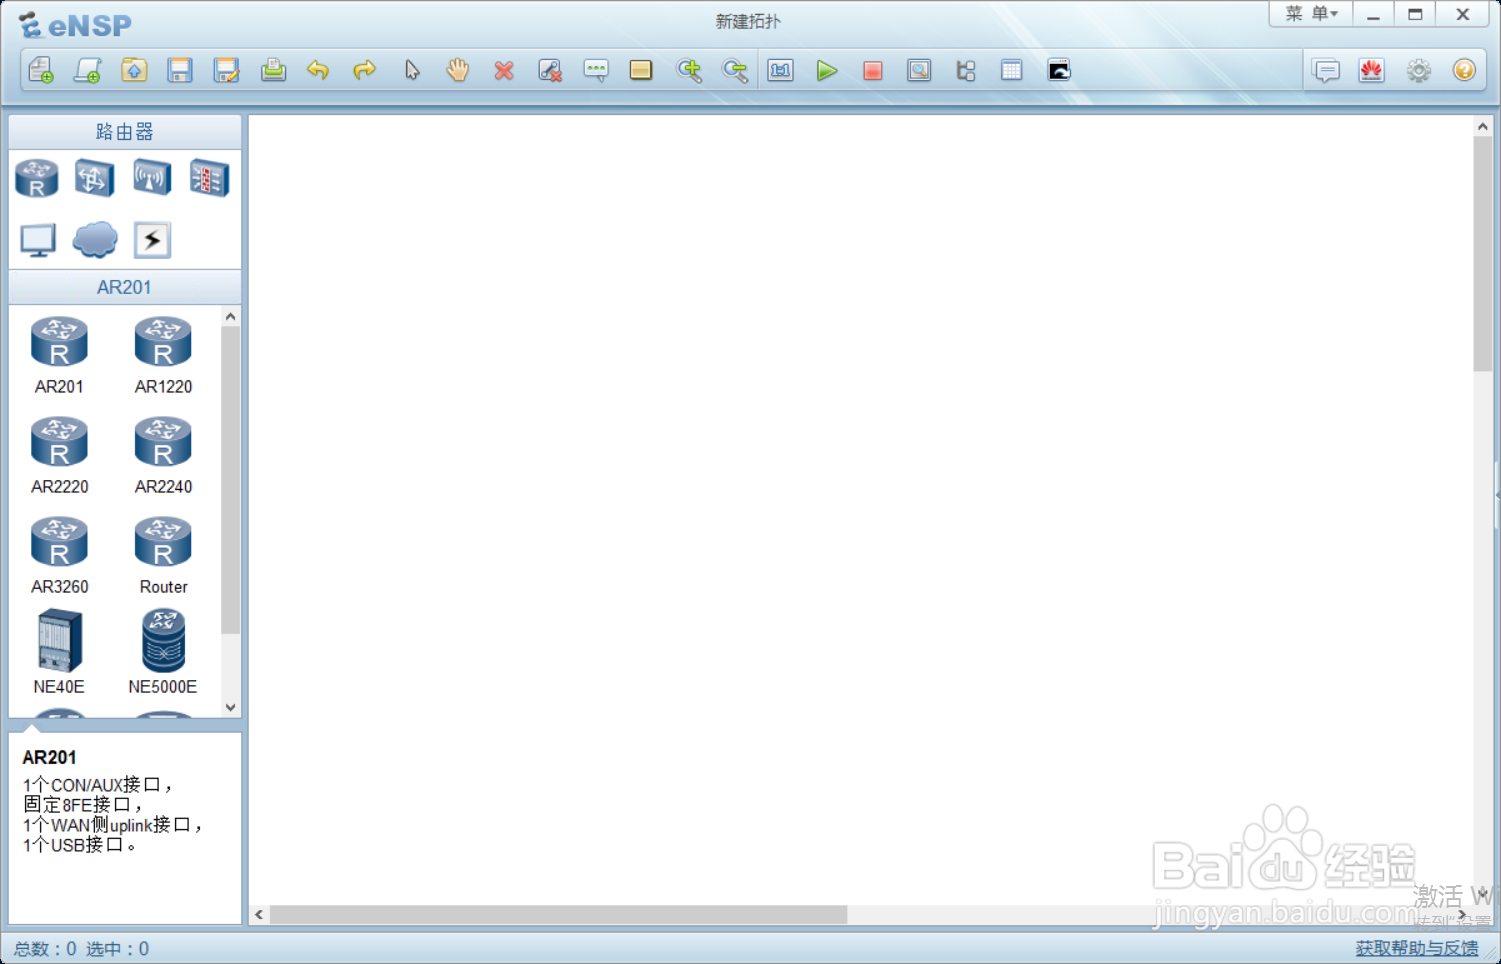Pick the NE40E device
This screenshot has height=964, width=1501.
[59, 651]
